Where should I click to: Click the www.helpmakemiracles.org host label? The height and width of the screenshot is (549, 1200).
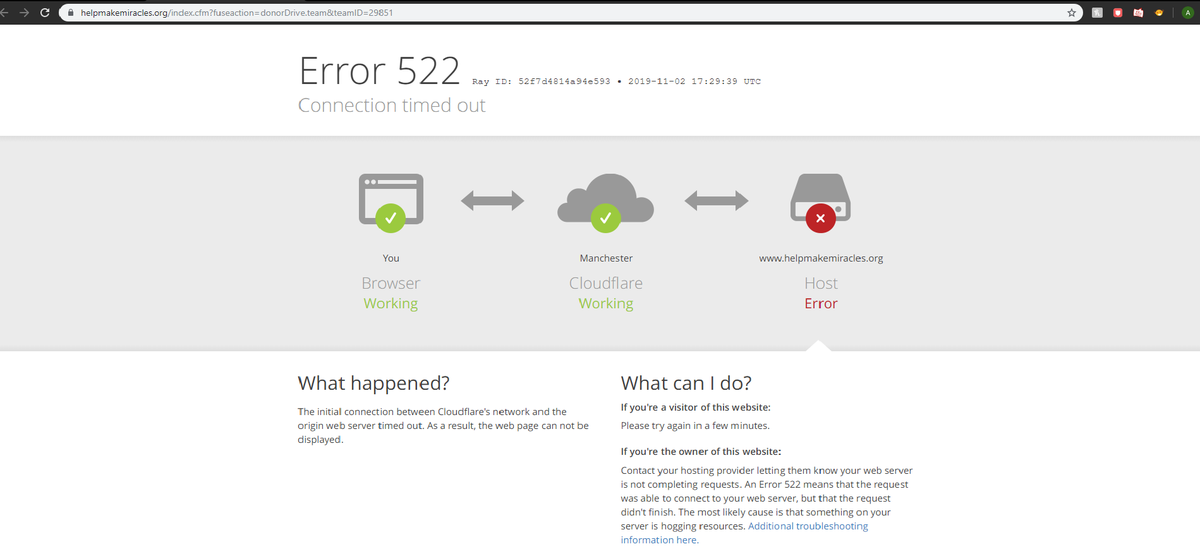(821, 258)
